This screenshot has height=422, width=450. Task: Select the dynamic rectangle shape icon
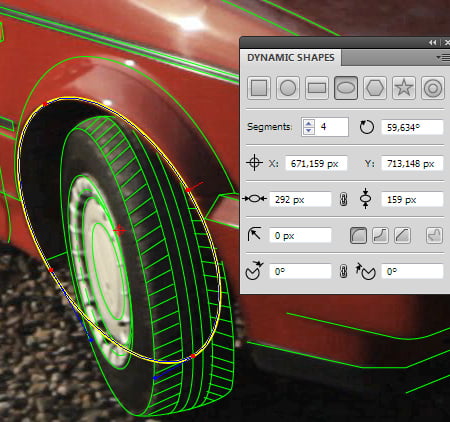(317, 88)
